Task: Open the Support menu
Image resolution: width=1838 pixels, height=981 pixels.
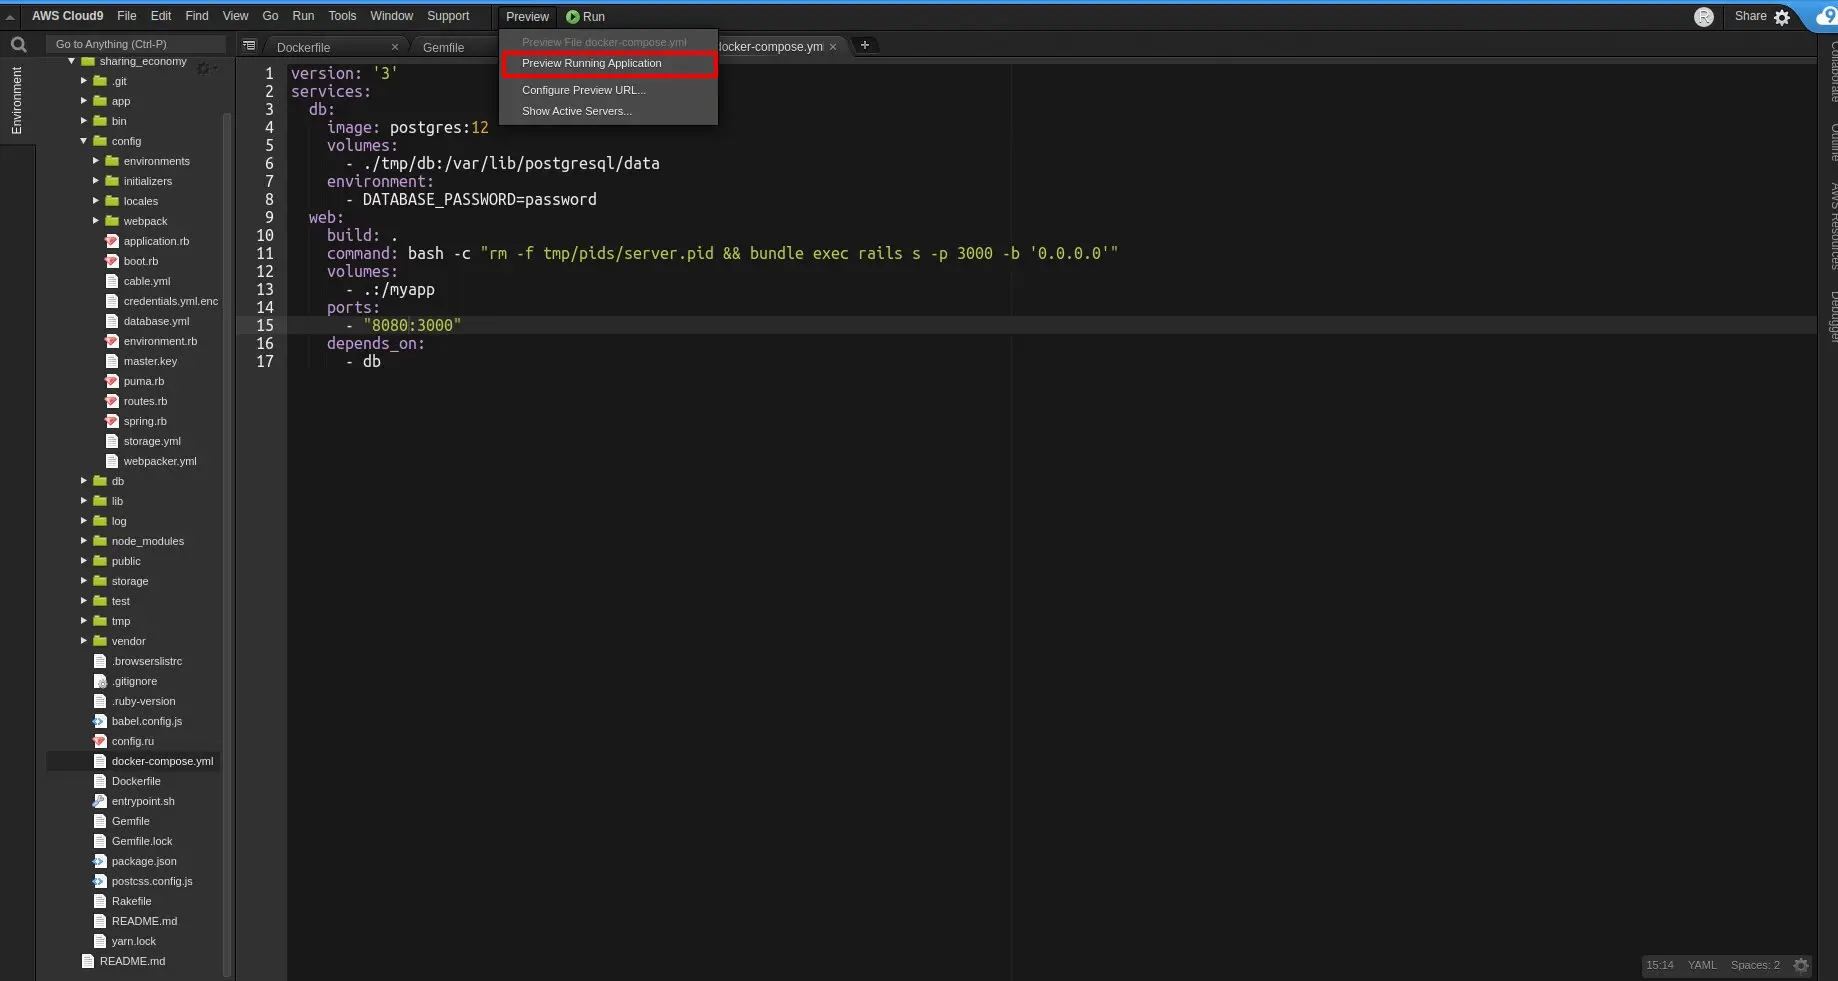Action: (x=448, y=16)
